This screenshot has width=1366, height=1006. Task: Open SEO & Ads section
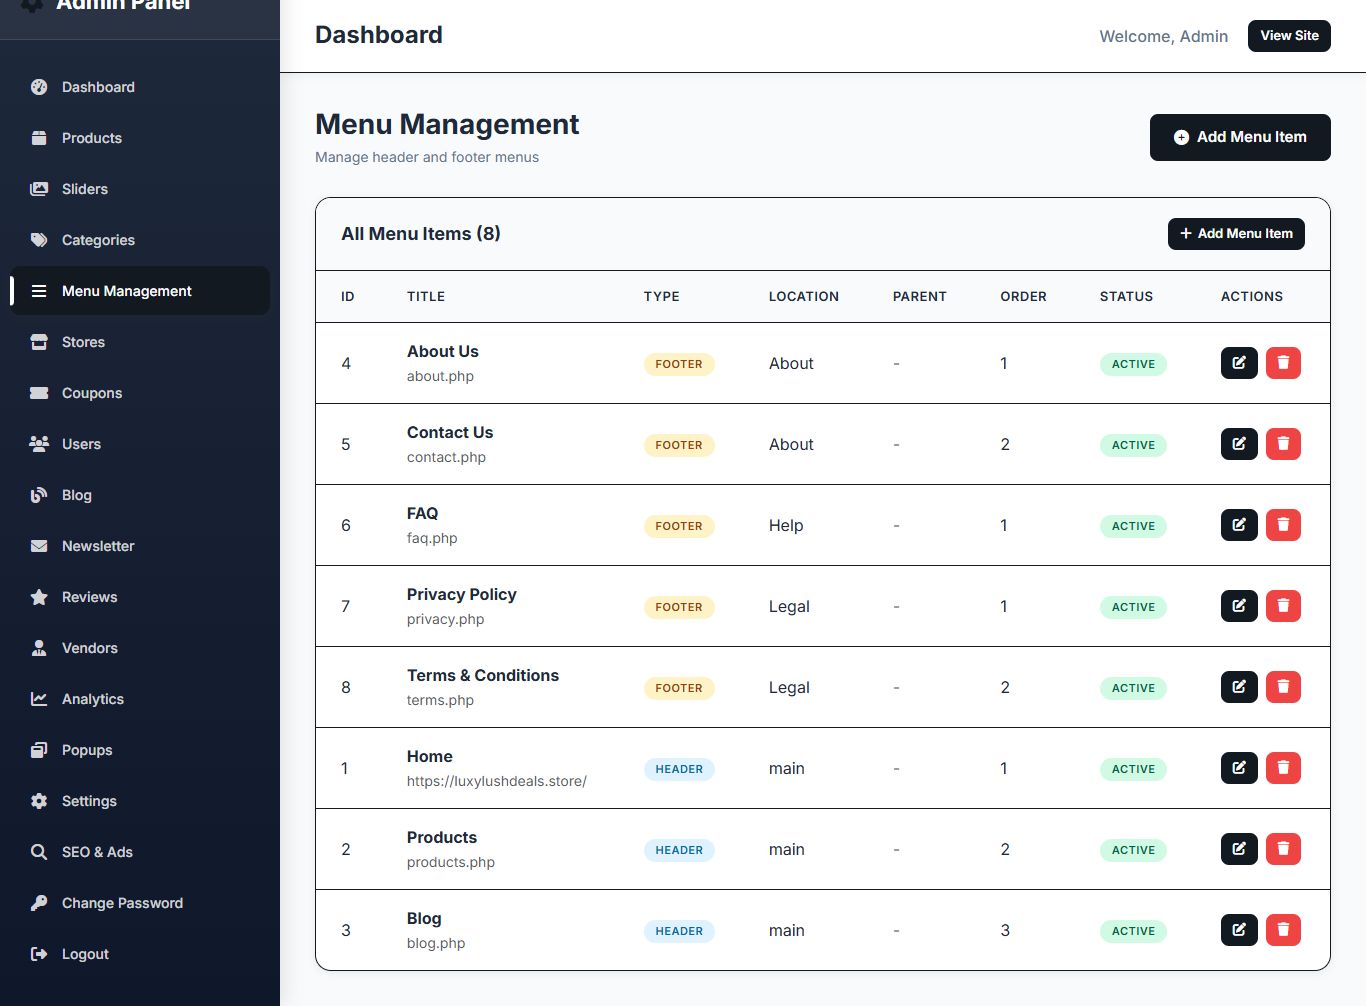pyautogui.click(x=97, y=852)
